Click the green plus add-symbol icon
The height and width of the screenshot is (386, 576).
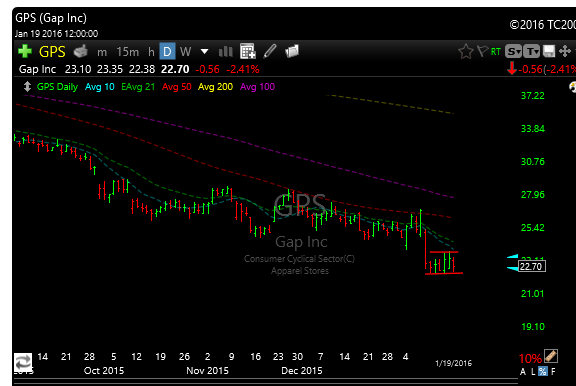click(25, 51)
